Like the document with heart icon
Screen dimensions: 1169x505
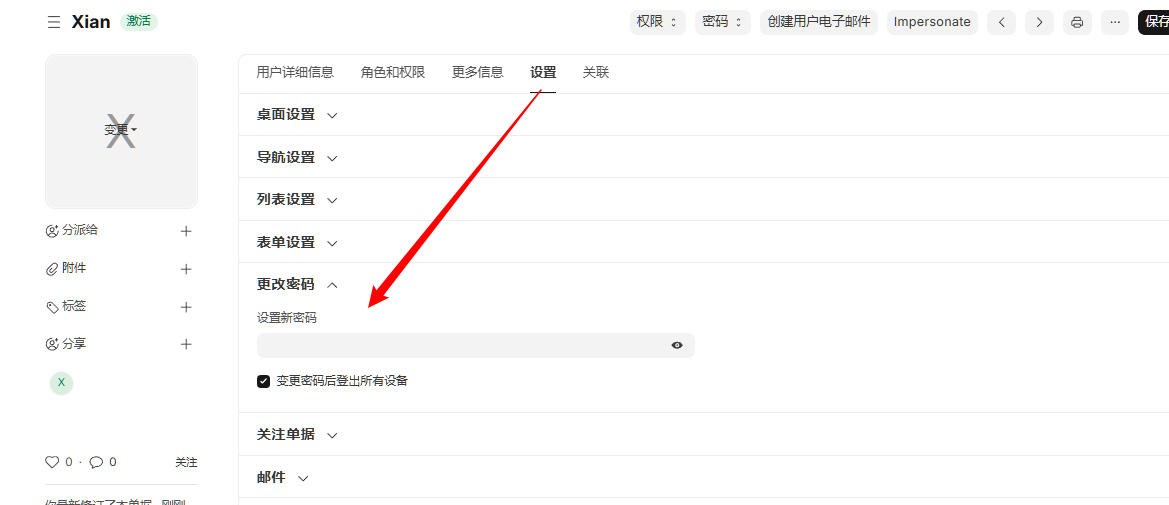(x=52, y=462)
